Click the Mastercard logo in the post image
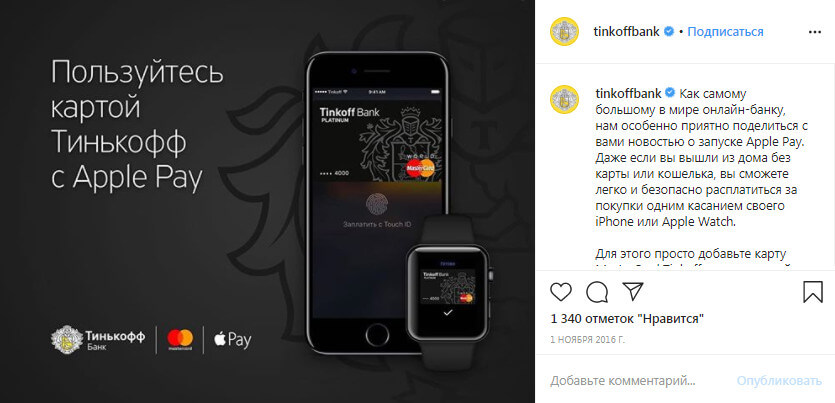The image size is (835, 403). [180, 340]
